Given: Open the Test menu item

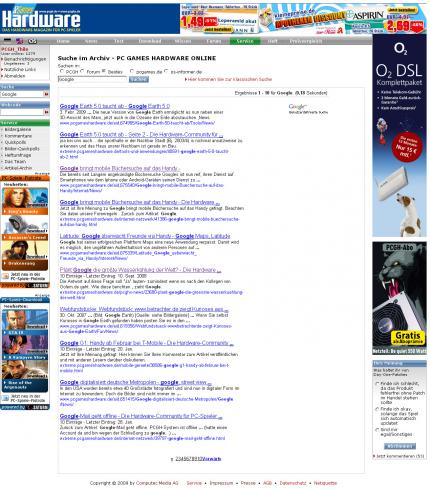Looking at the screenshot, I should 119,41.
